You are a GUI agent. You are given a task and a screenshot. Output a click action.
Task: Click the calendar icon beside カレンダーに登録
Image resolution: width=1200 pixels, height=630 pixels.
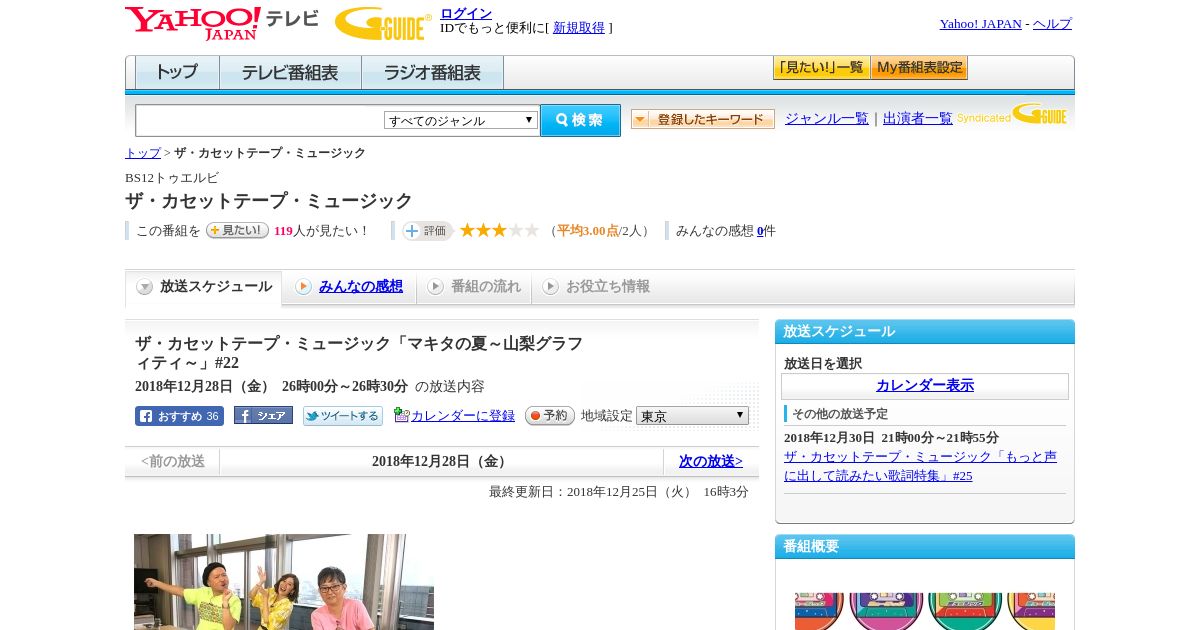click(401, 414)
